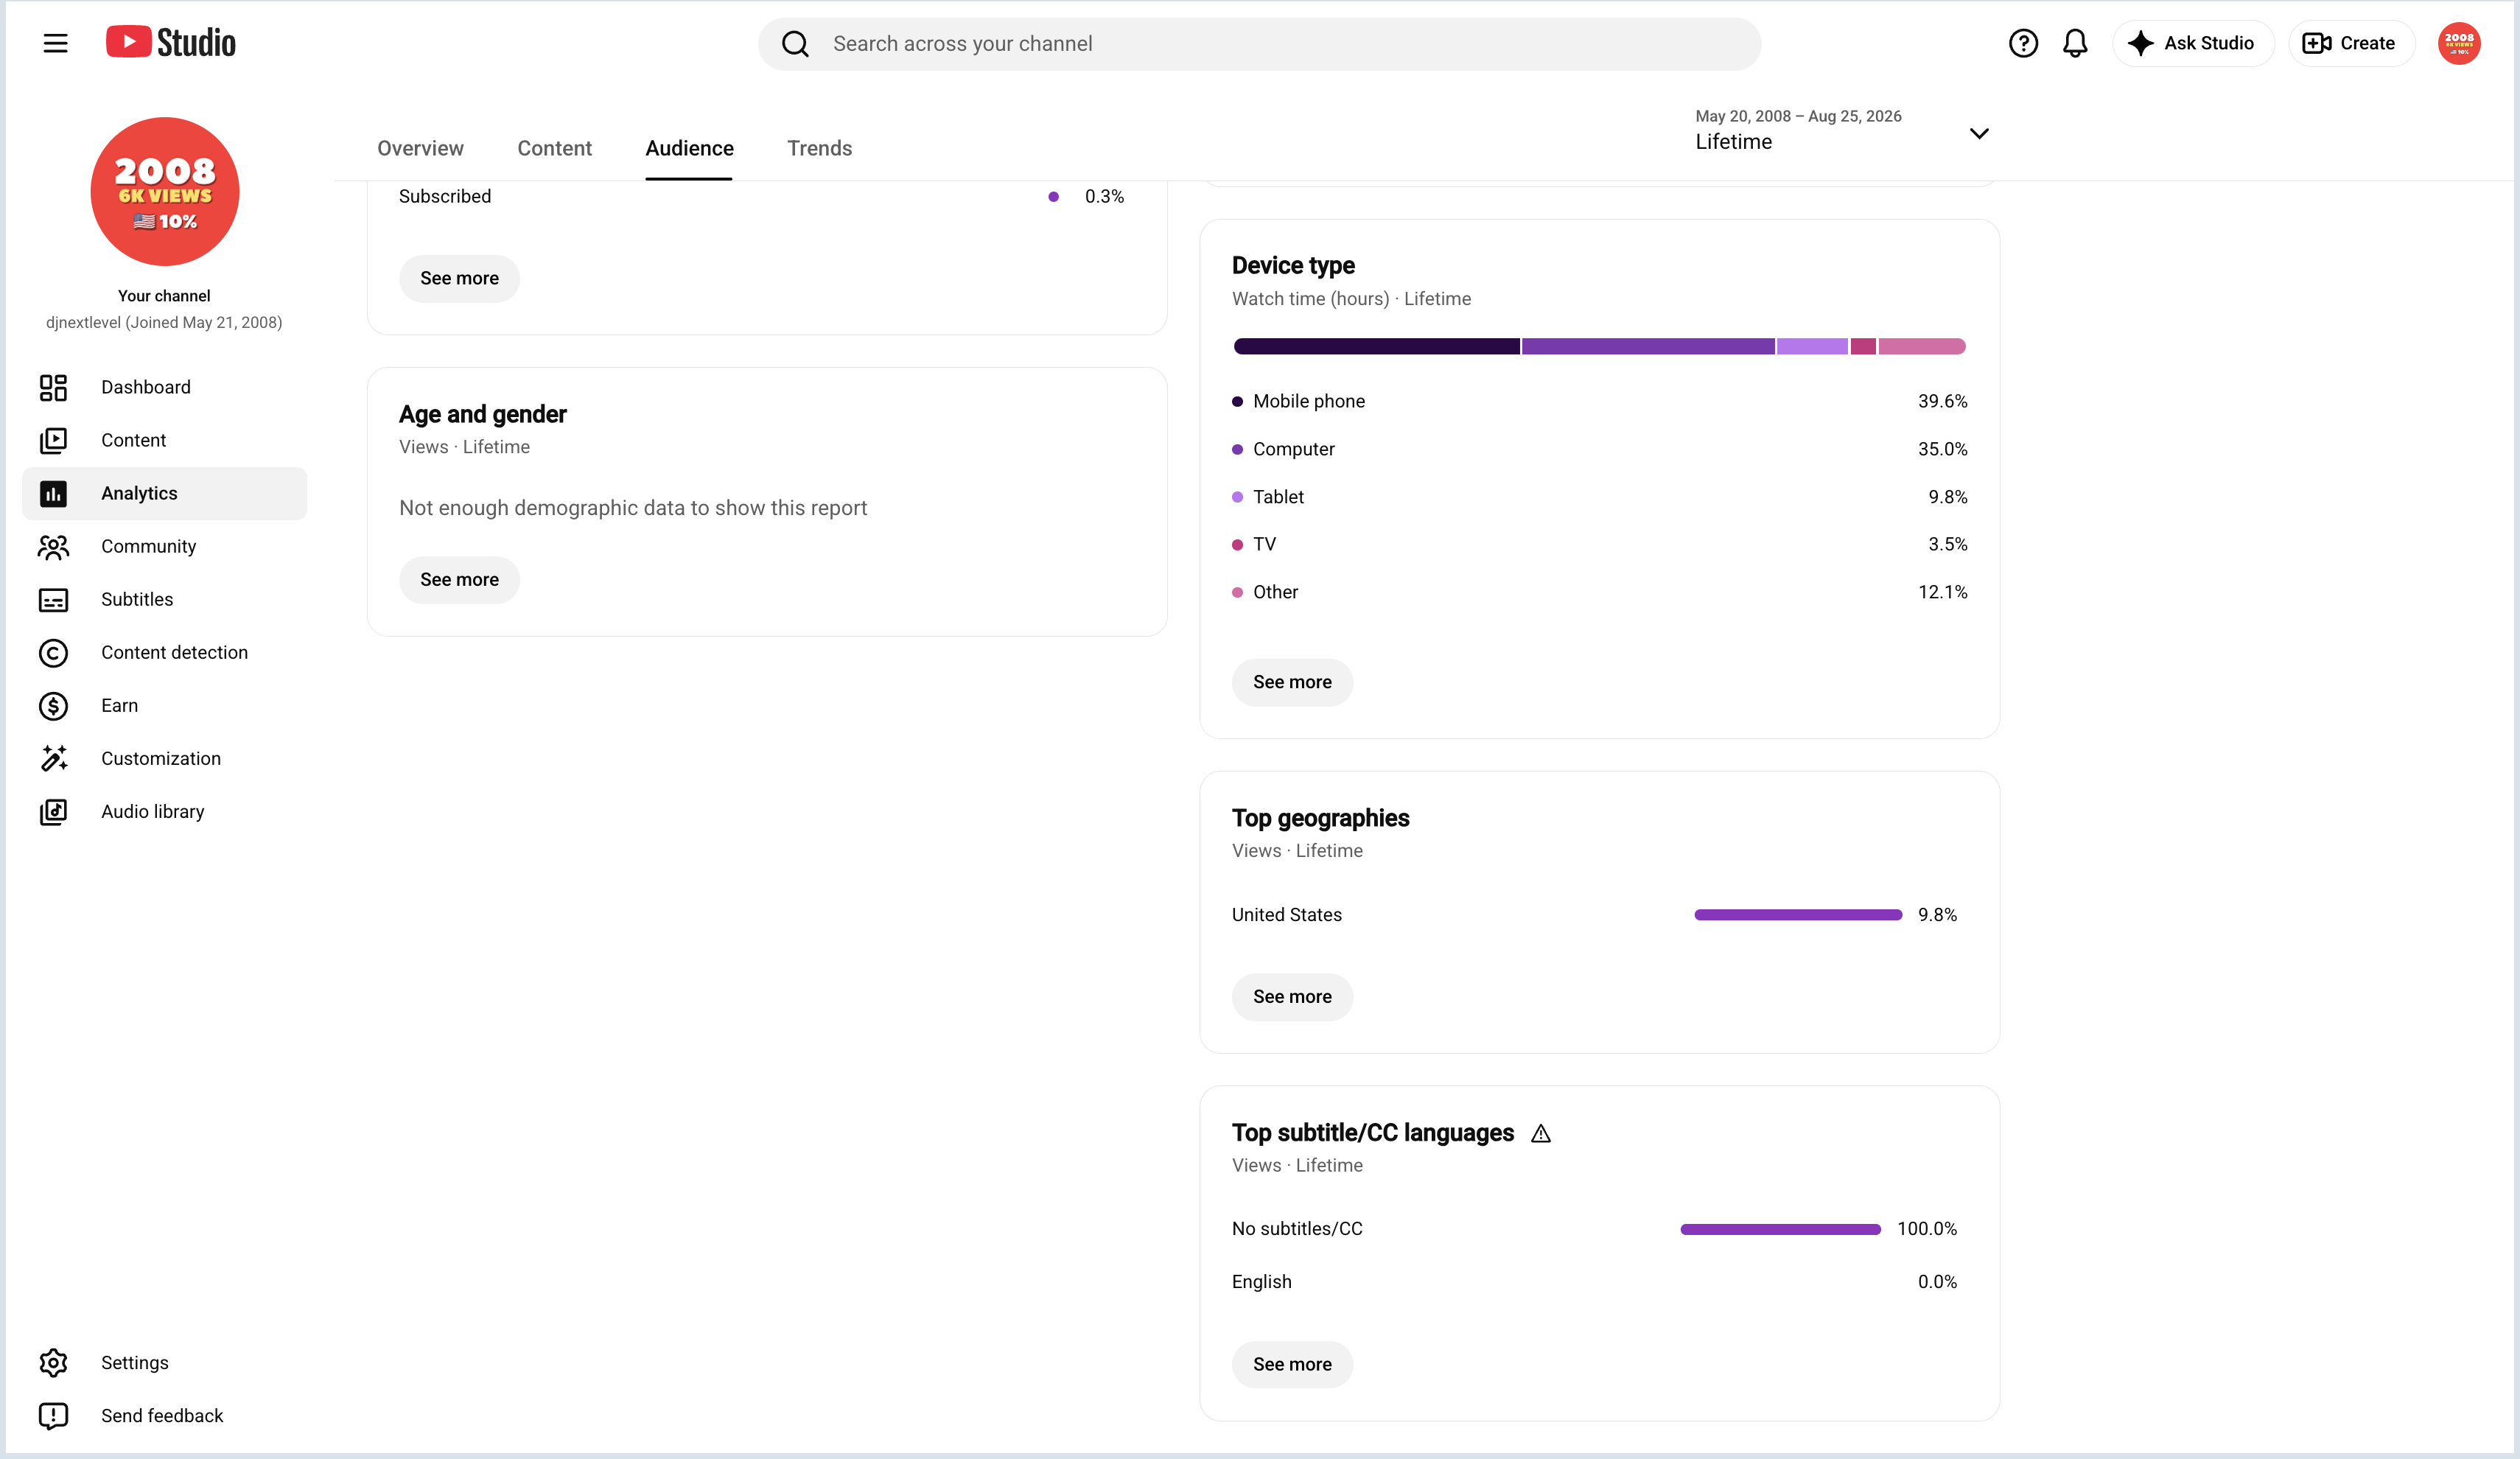Go to Content detection copyright icon
The image size is (2520, 1459).
tap(53, 652)
